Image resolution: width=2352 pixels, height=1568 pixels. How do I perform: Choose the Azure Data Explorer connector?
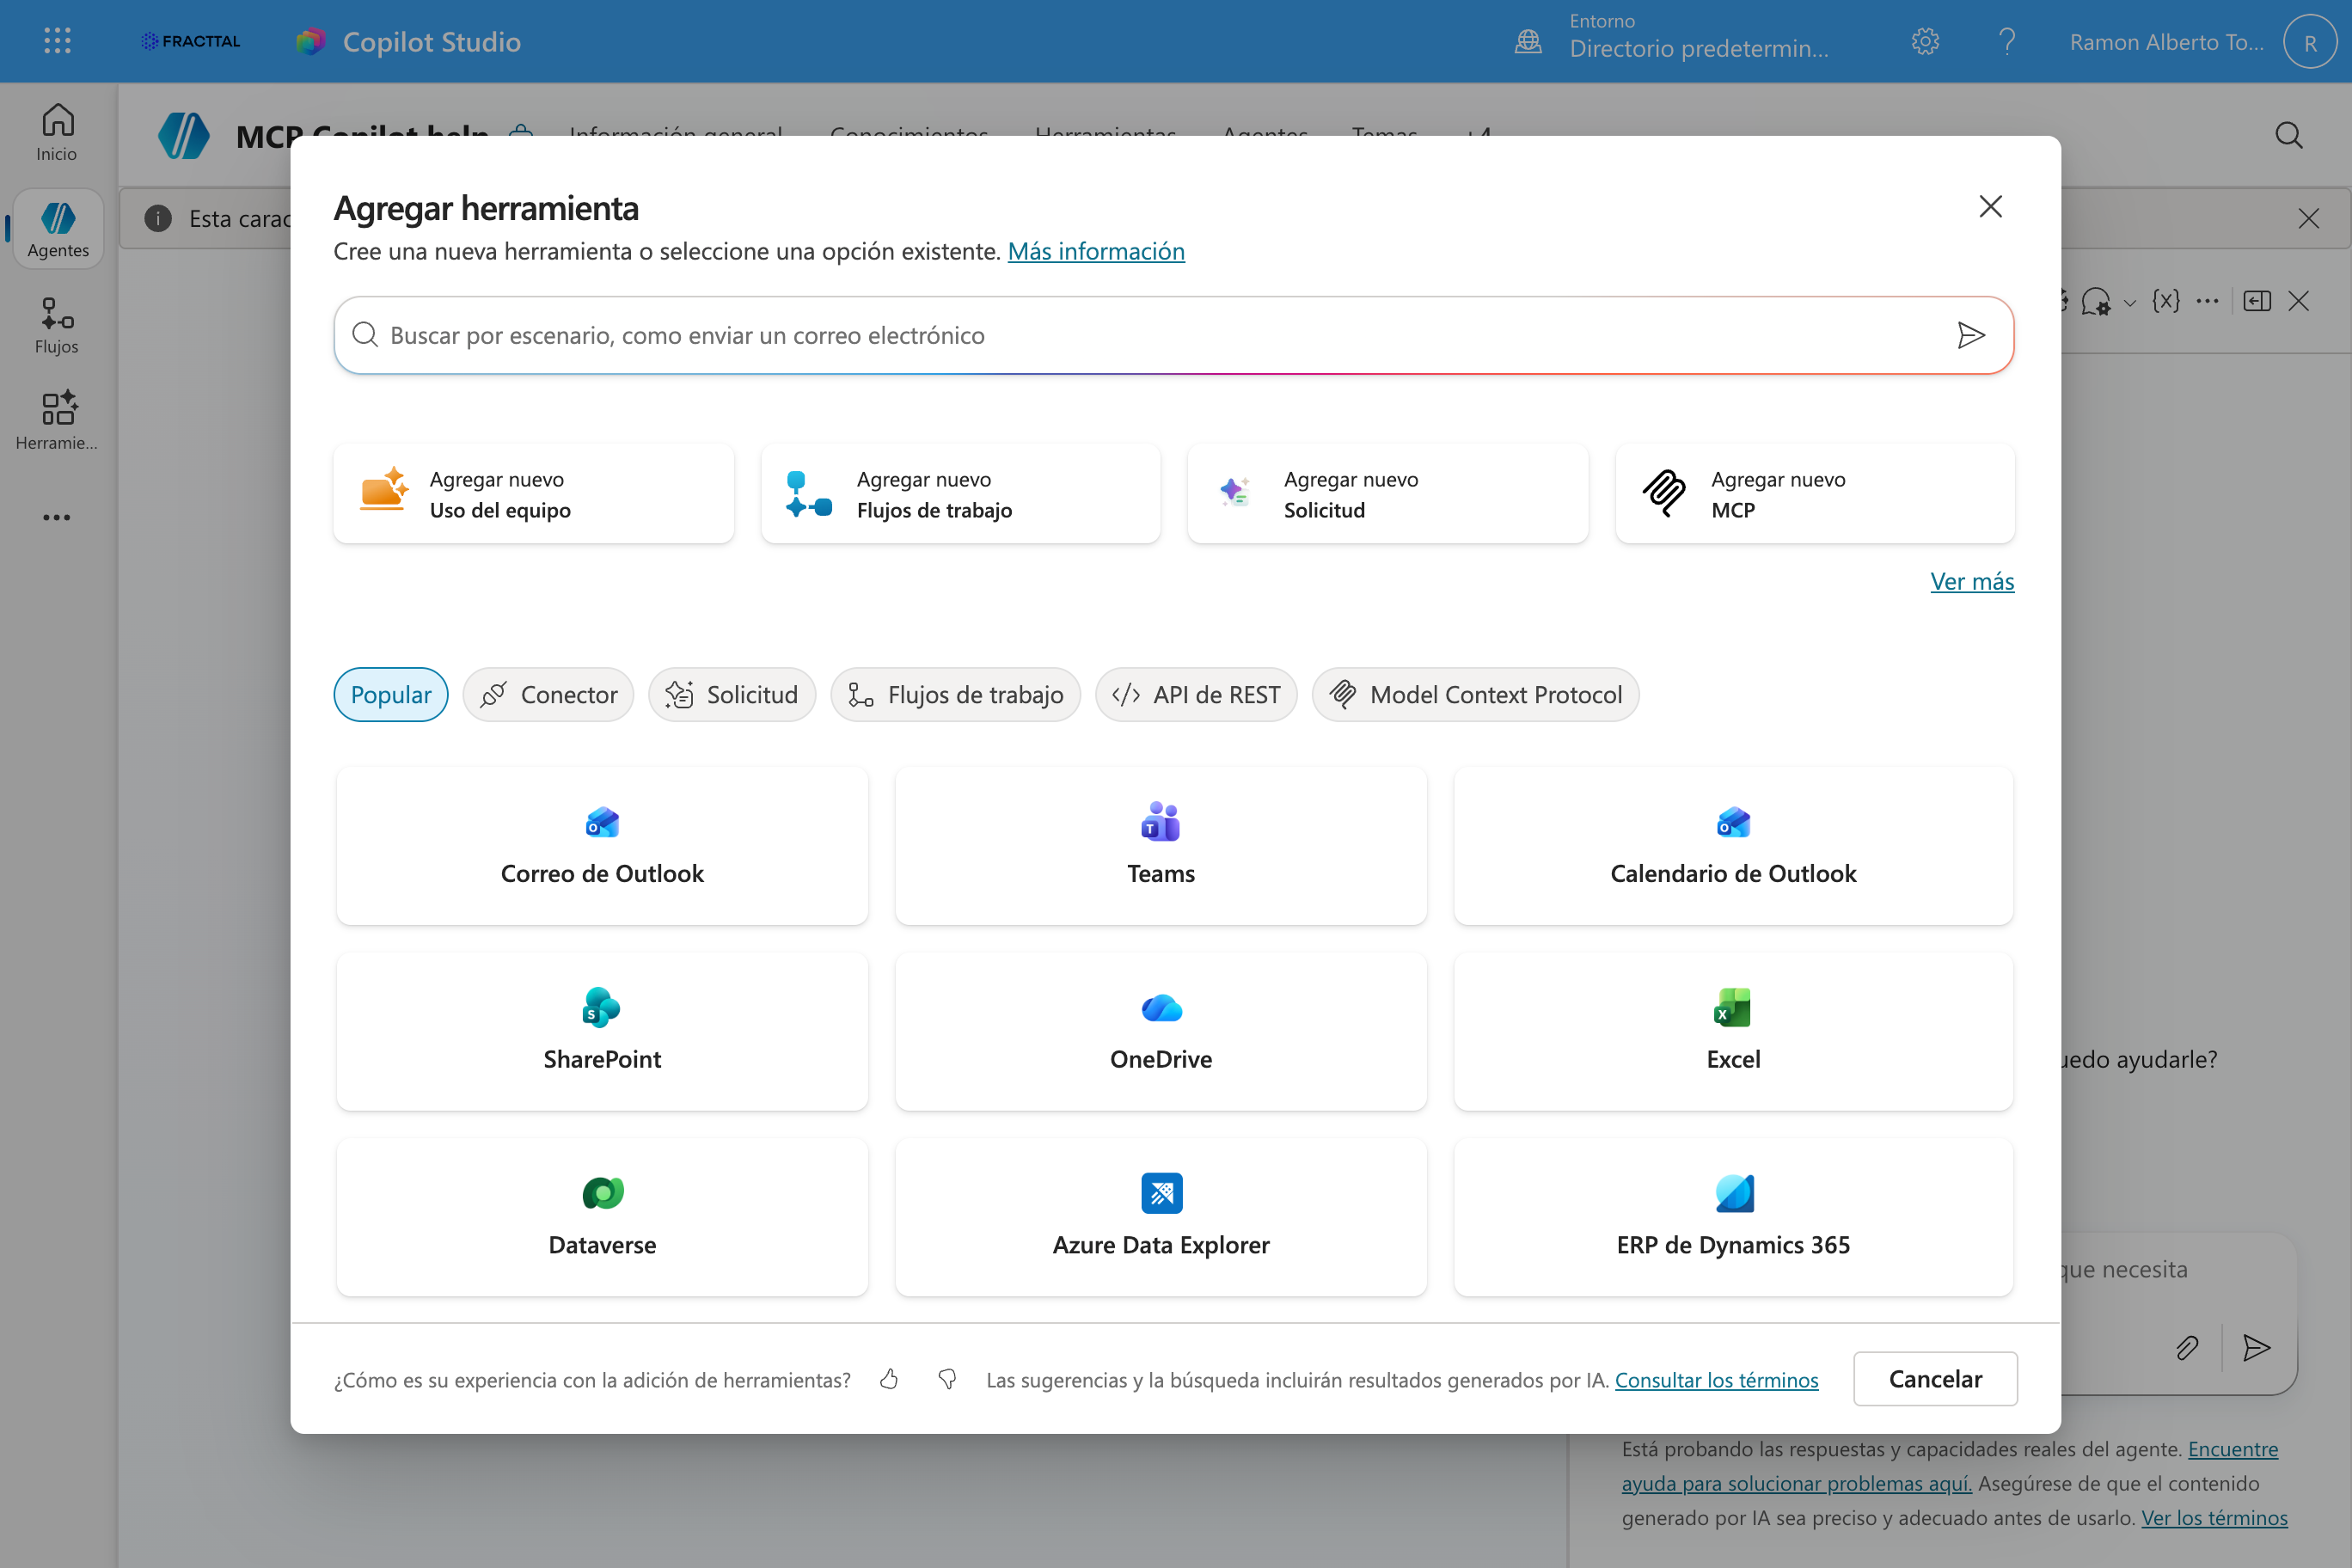coord(1161,1217)
